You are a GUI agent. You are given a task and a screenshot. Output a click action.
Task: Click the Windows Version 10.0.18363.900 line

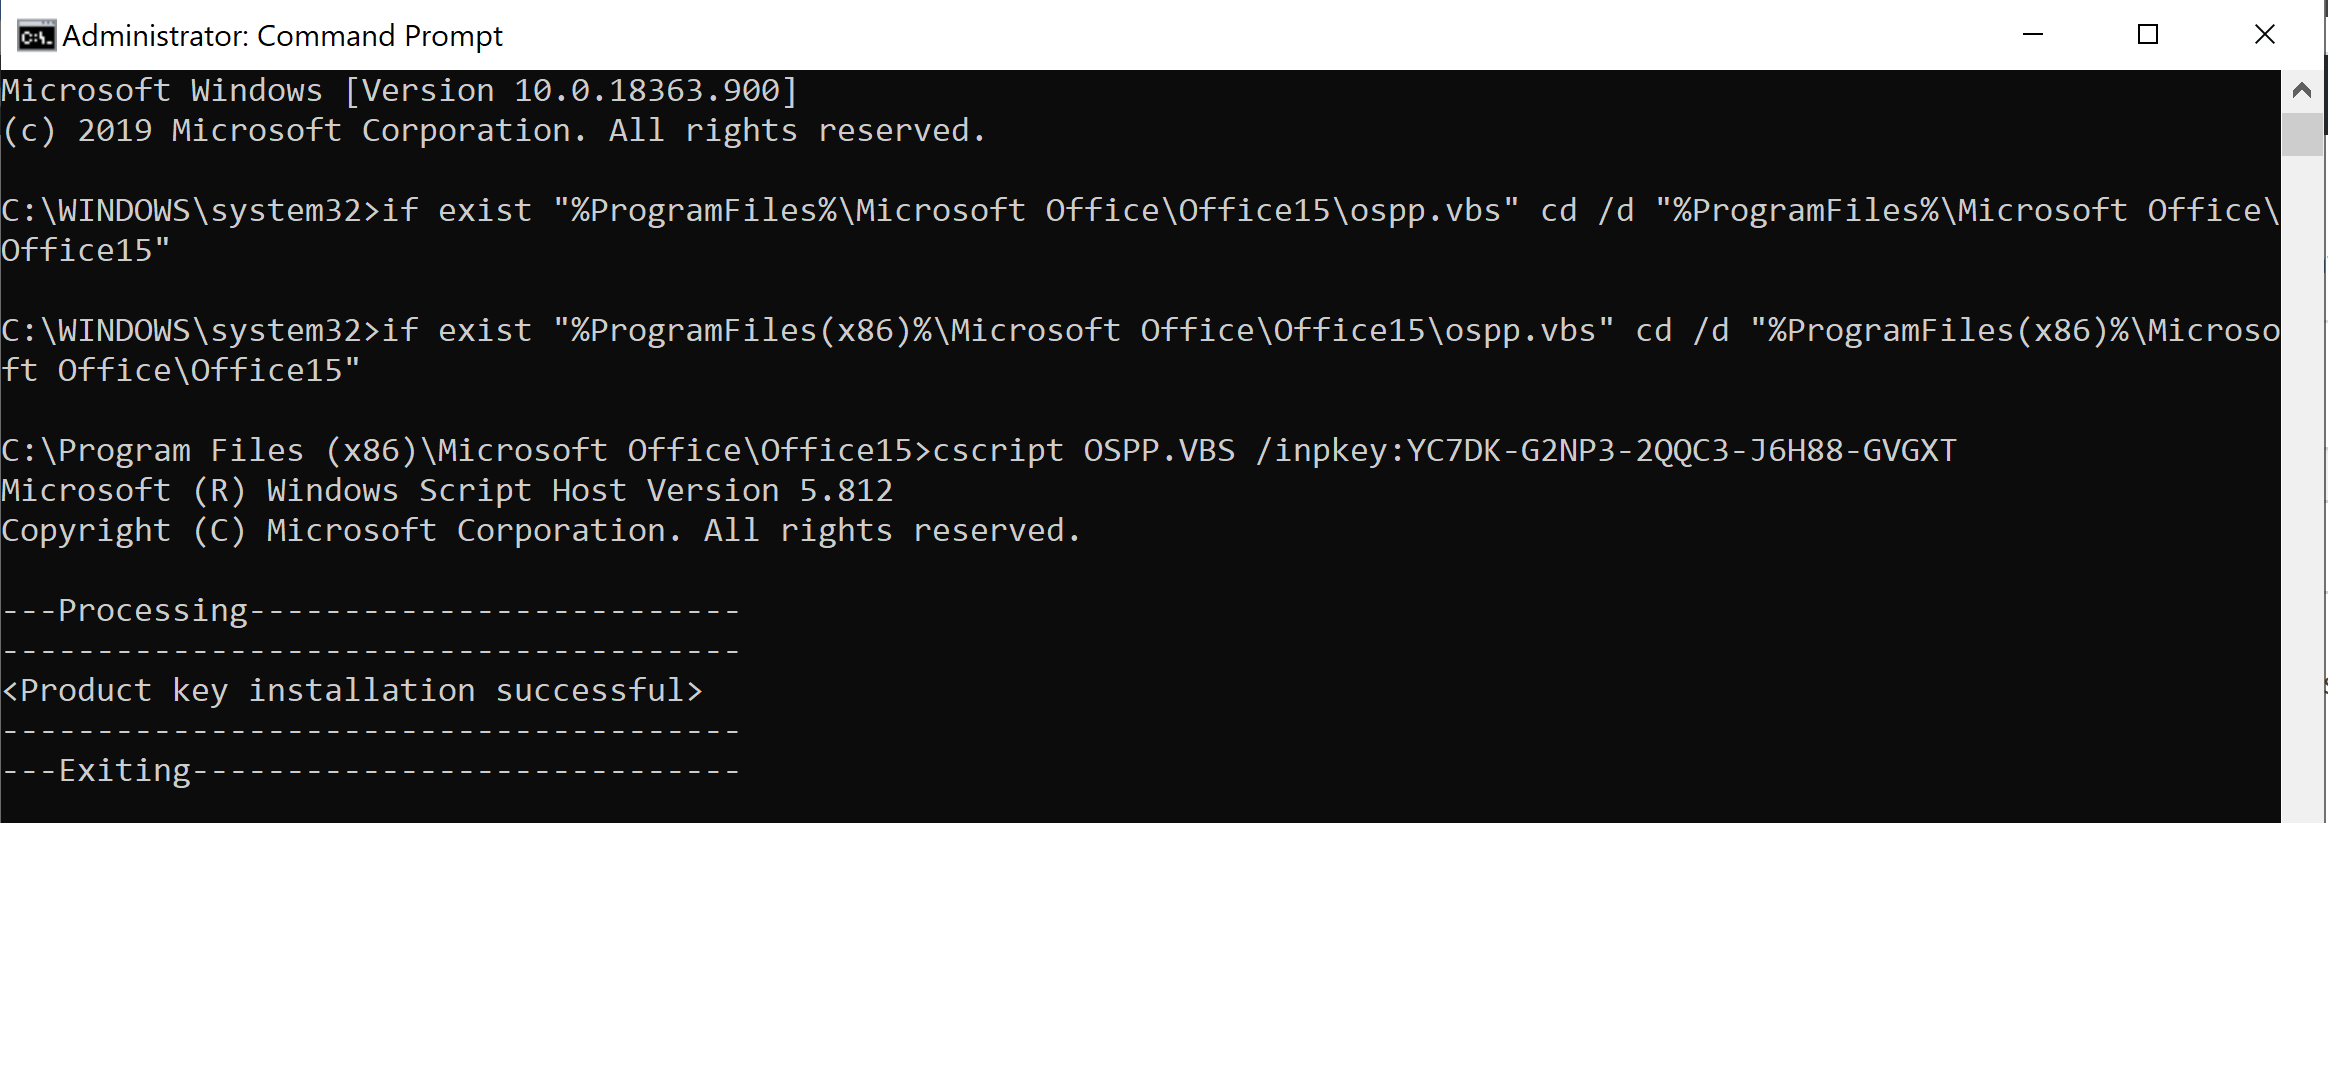point(399,91)
